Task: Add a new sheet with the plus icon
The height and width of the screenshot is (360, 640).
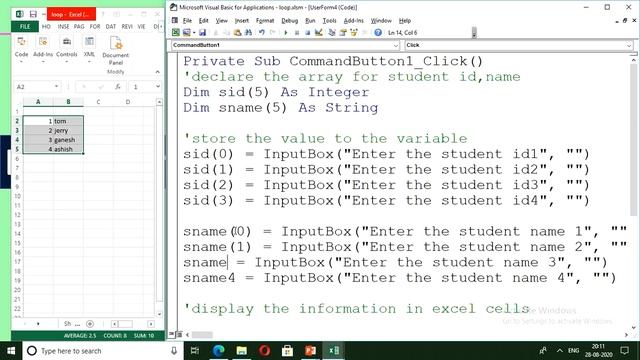Action: click(90, 324)
